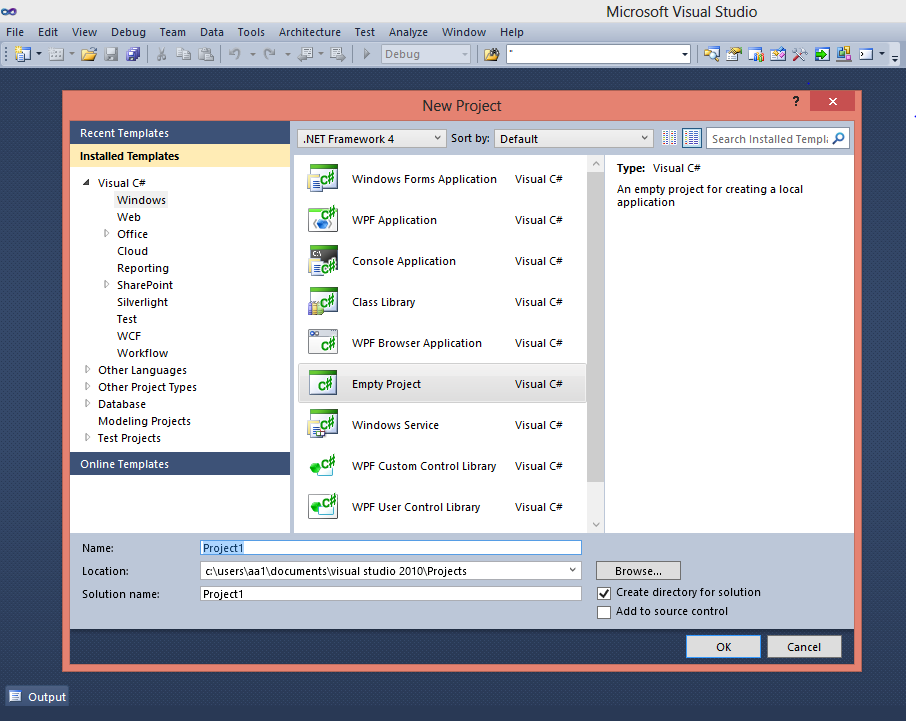Open the toolbar Find combo box dropdown
Screen dimensions: 916x721
point(684,54)
